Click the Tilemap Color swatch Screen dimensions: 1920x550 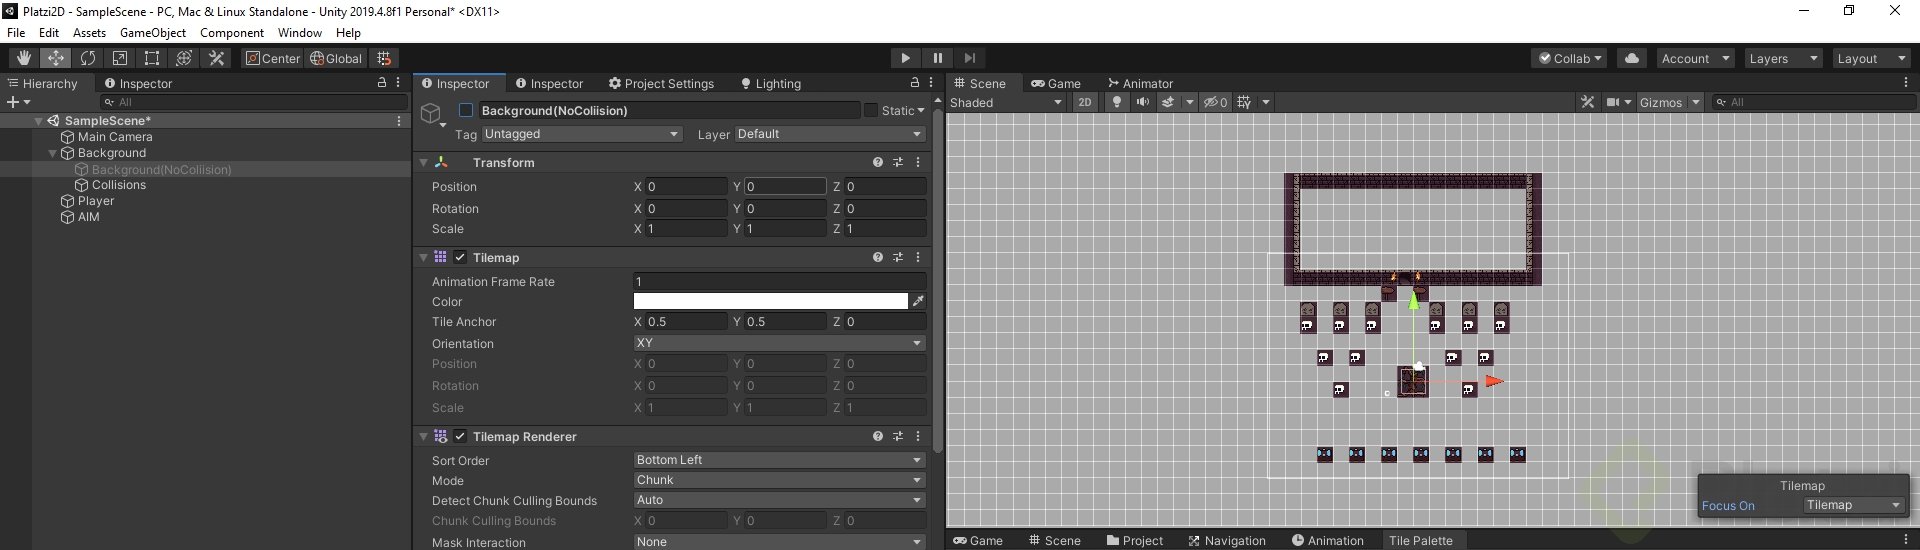click(771, 301)
